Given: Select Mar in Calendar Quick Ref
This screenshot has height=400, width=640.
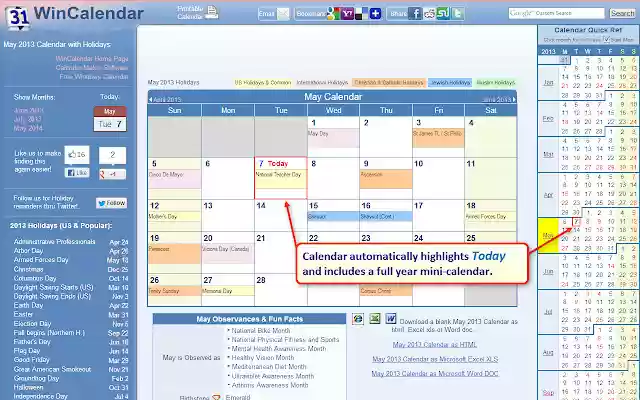Looking at the screenshot, I should click(x=548, y=154).
